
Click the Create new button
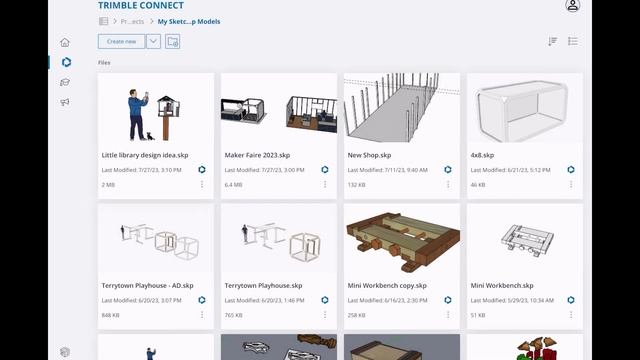tap(121, 42)
